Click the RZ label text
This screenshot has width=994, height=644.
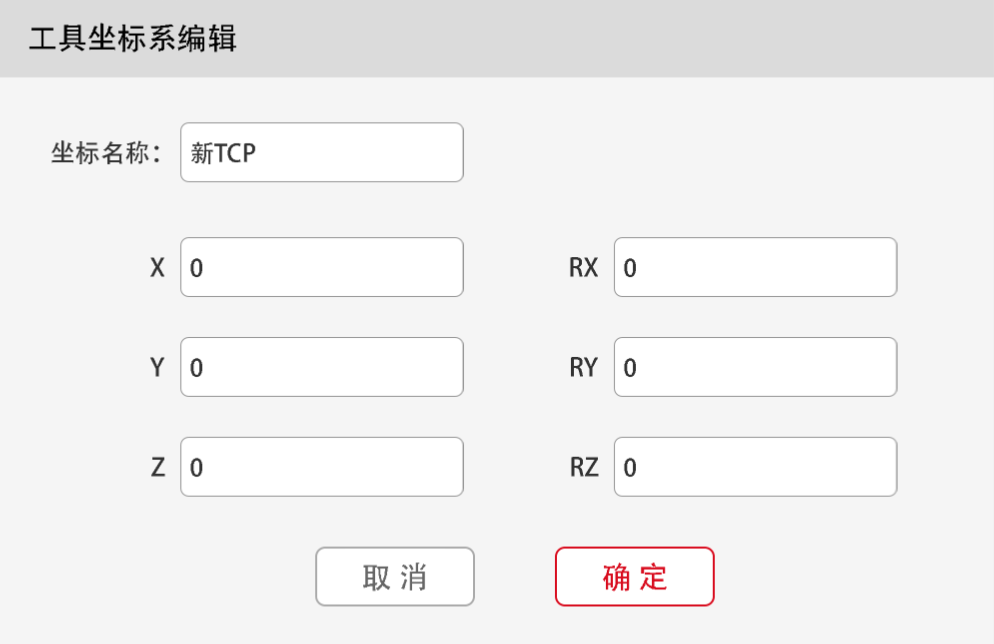(583, 468)
